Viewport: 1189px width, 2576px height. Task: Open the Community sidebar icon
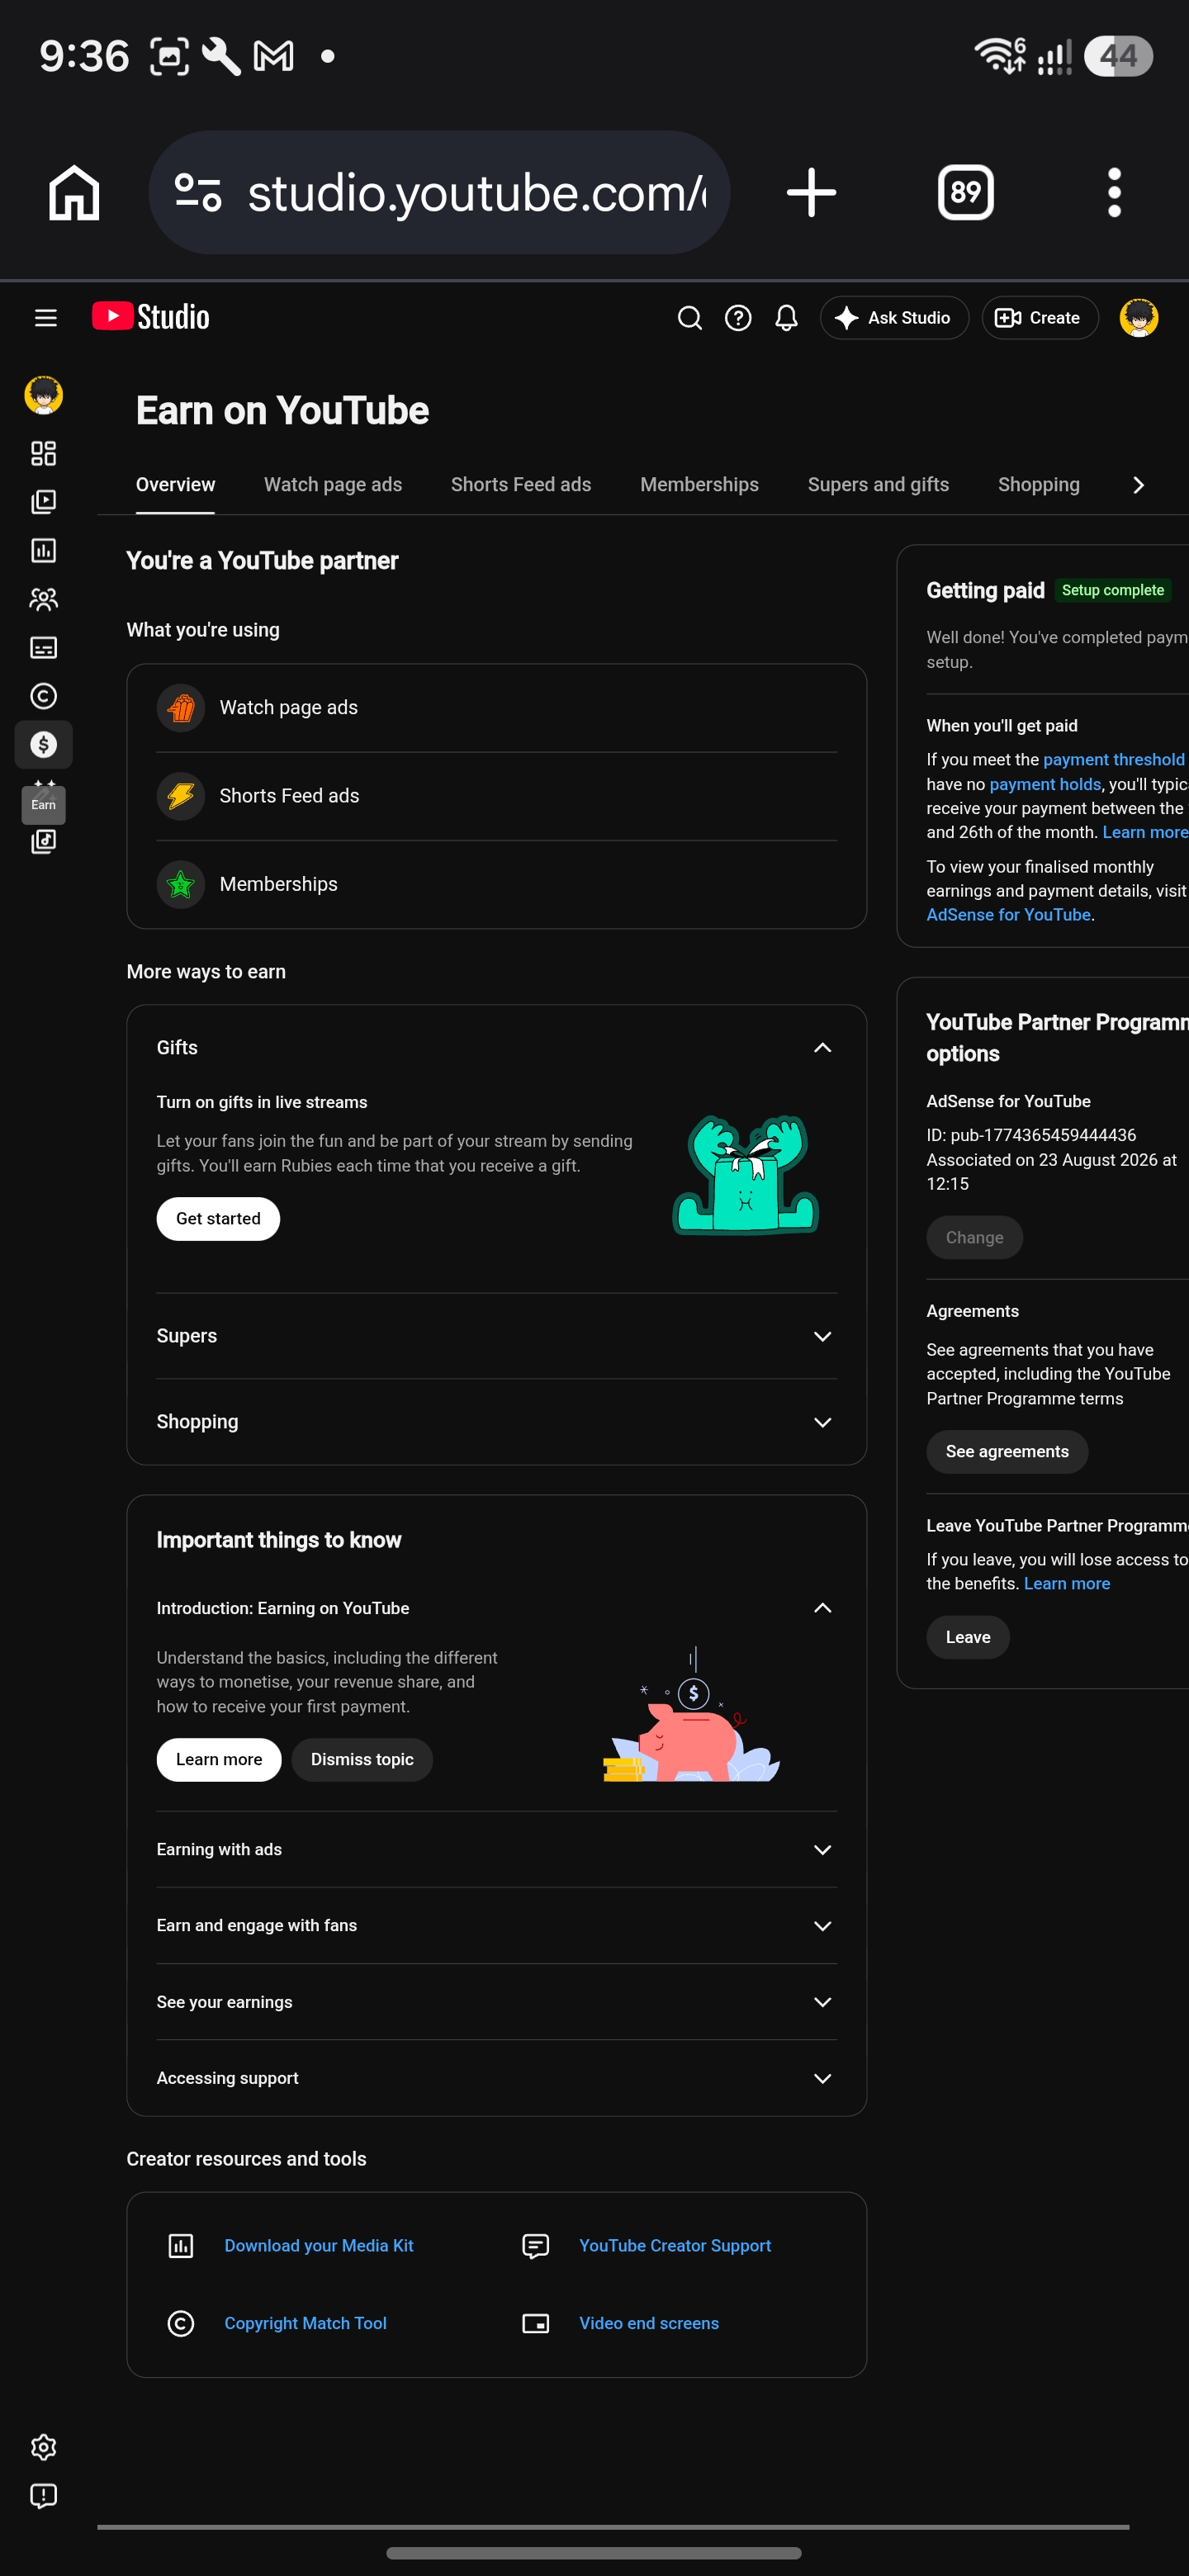[43, 599]
